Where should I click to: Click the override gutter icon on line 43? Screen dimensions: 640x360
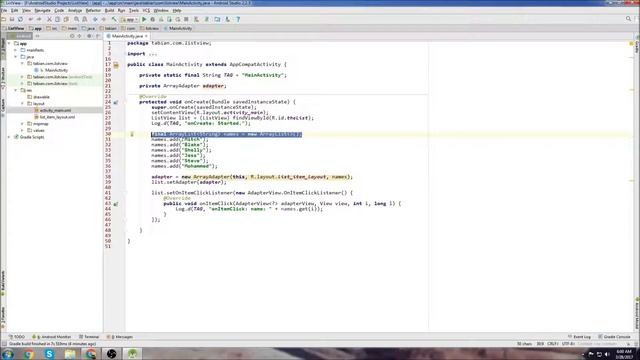click(116, 204)
